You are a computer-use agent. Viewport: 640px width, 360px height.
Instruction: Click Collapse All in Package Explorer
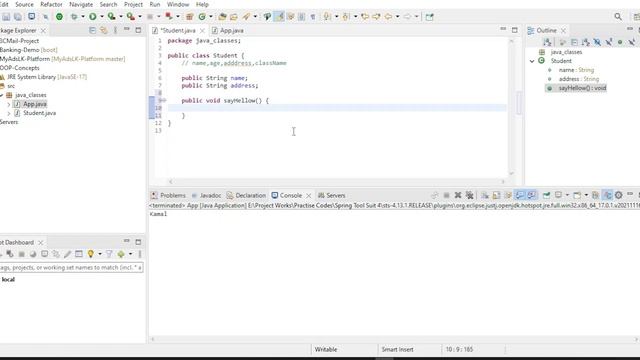[92, 30]
